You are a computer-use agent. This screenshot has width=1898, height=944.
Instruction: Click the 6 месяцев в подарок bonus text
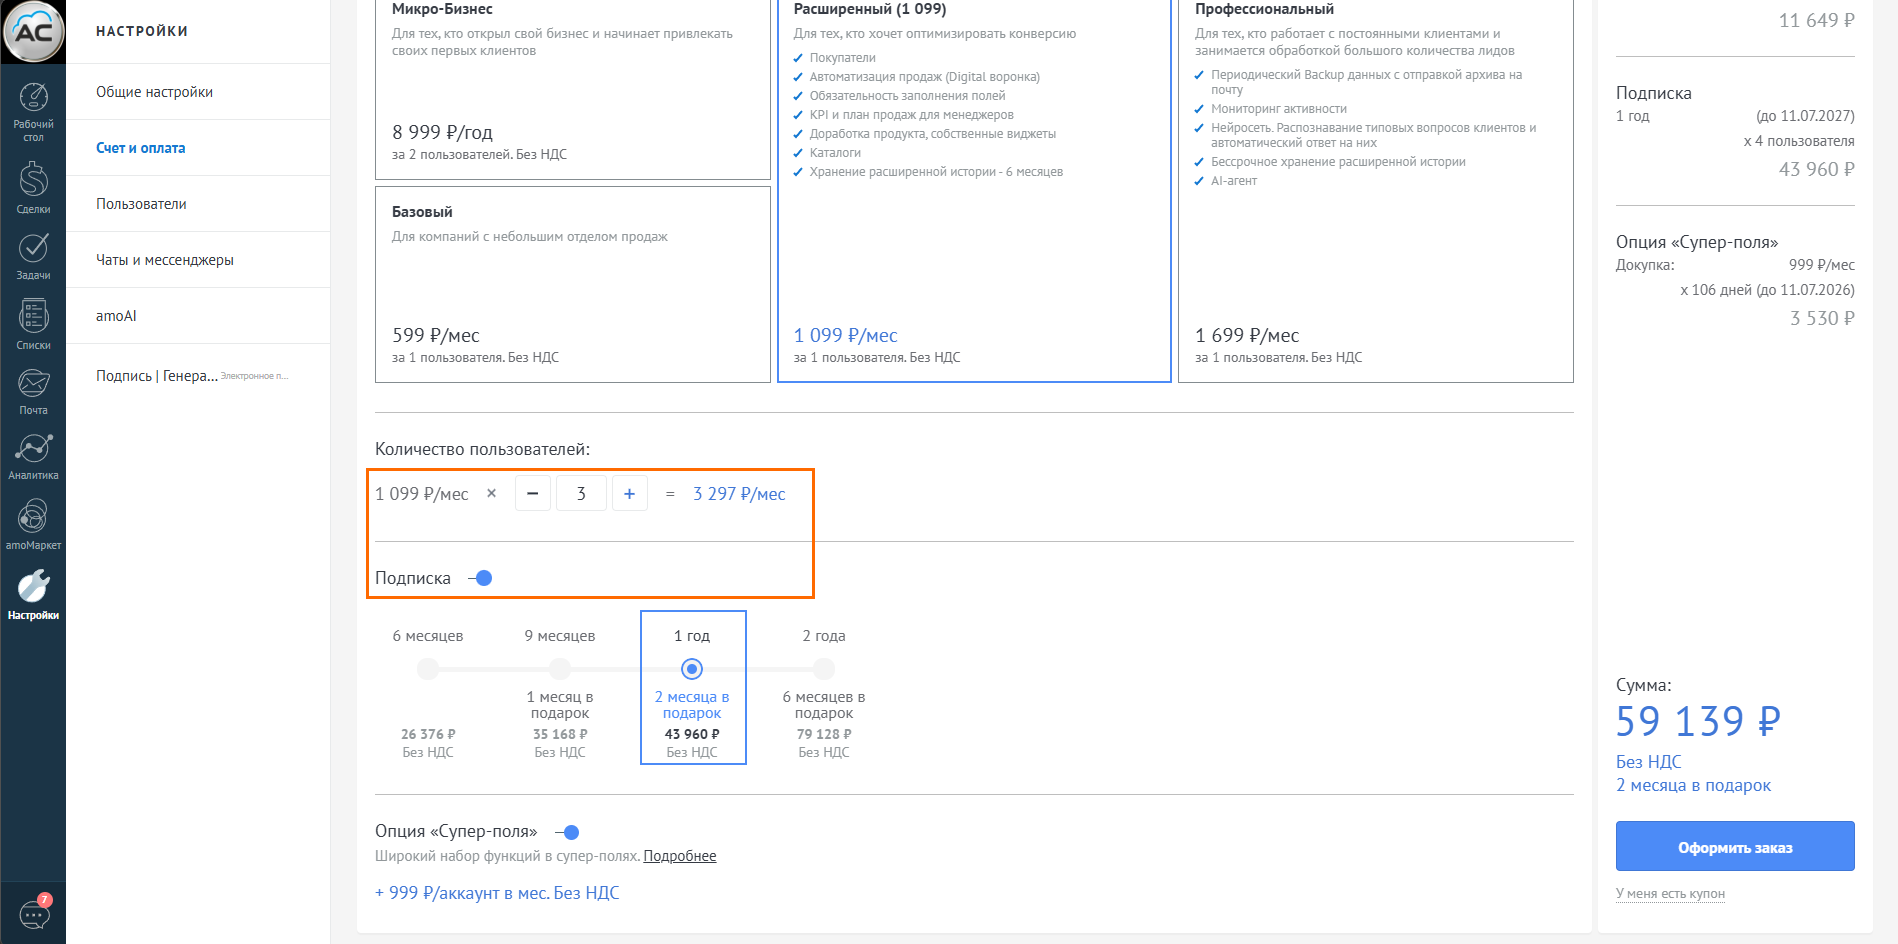[x=824, y=705]
